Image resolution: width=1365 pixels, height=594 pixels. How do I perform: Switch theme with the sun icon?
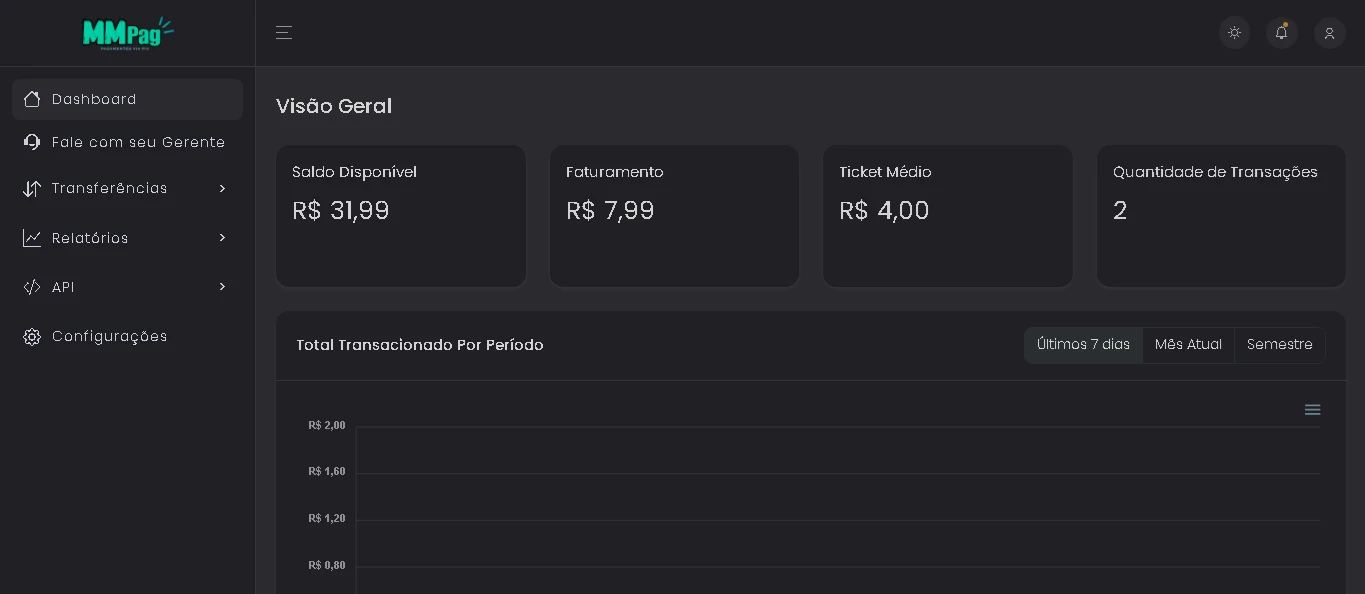[x=1234, y=33]
